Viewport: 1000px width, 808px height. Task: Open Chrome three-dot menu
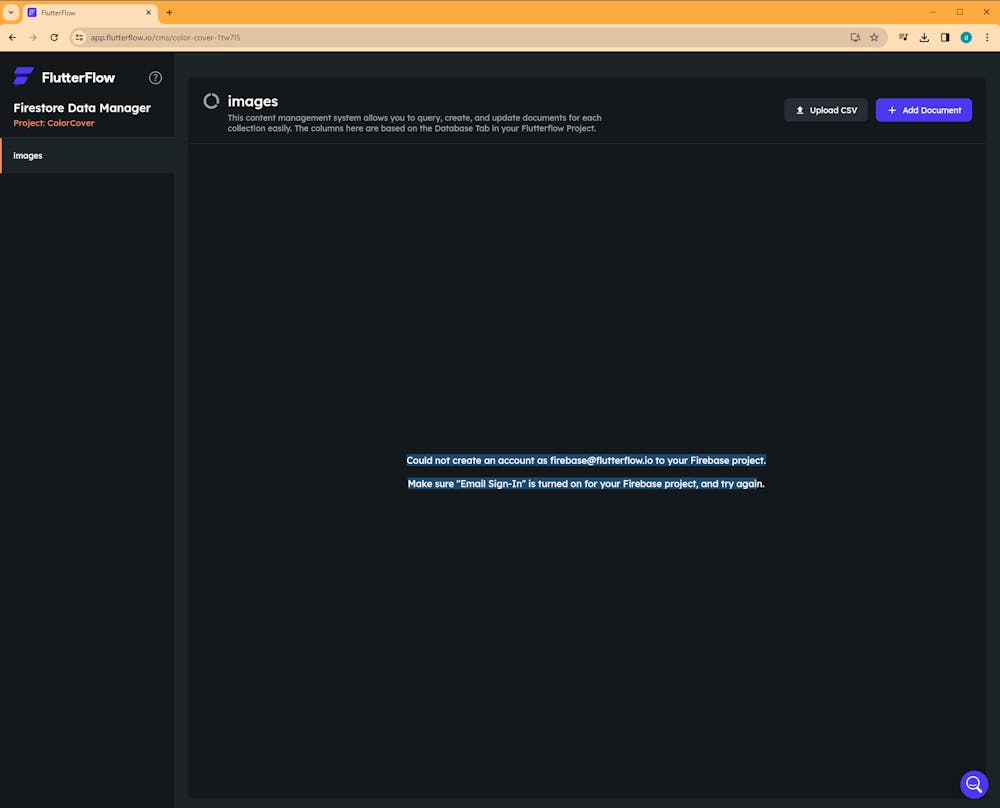[x=987, y=38]
